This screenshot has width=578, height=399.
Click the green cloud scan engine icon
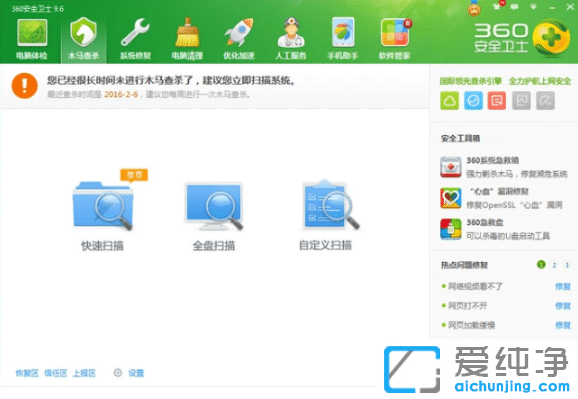coord(449,101)
